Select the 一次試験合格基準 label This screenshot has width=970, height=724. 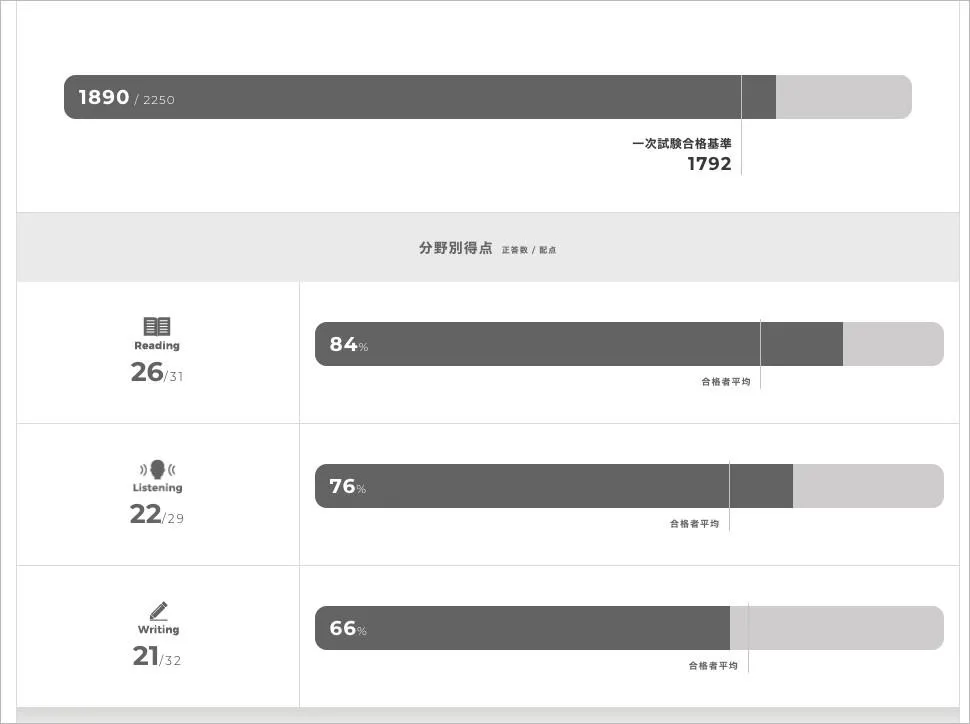click(681, 144)
